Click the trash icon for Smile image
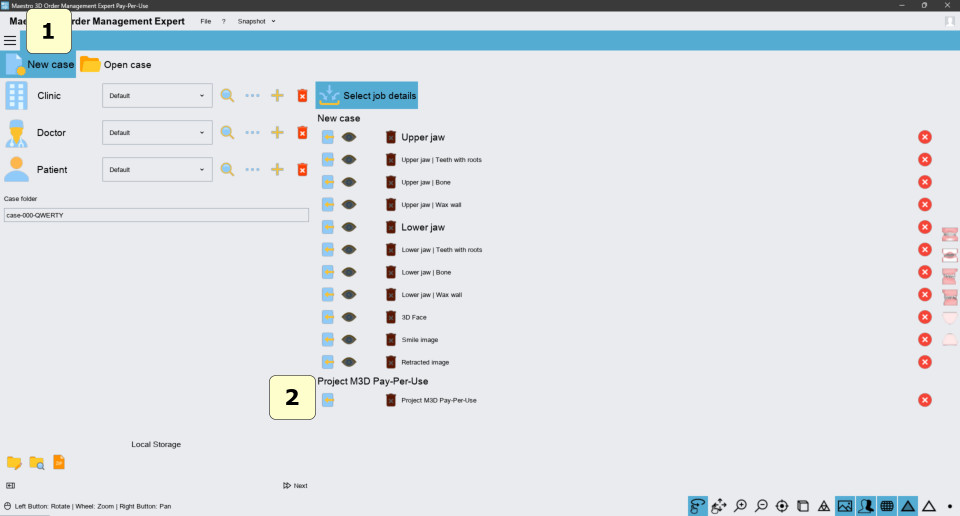 [x=391, y=340]
